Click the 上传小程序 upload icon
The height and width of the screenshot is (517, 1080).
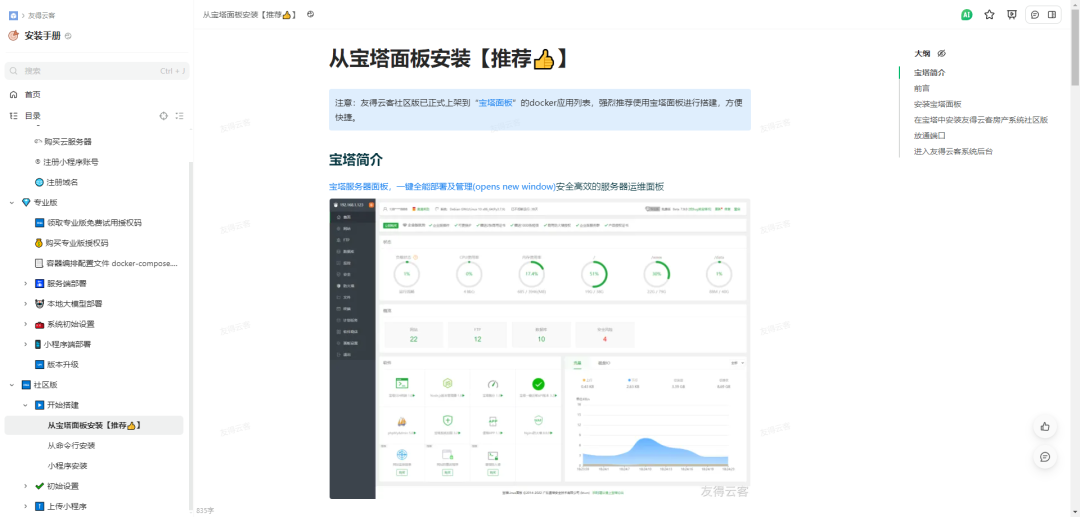point(39,507)
